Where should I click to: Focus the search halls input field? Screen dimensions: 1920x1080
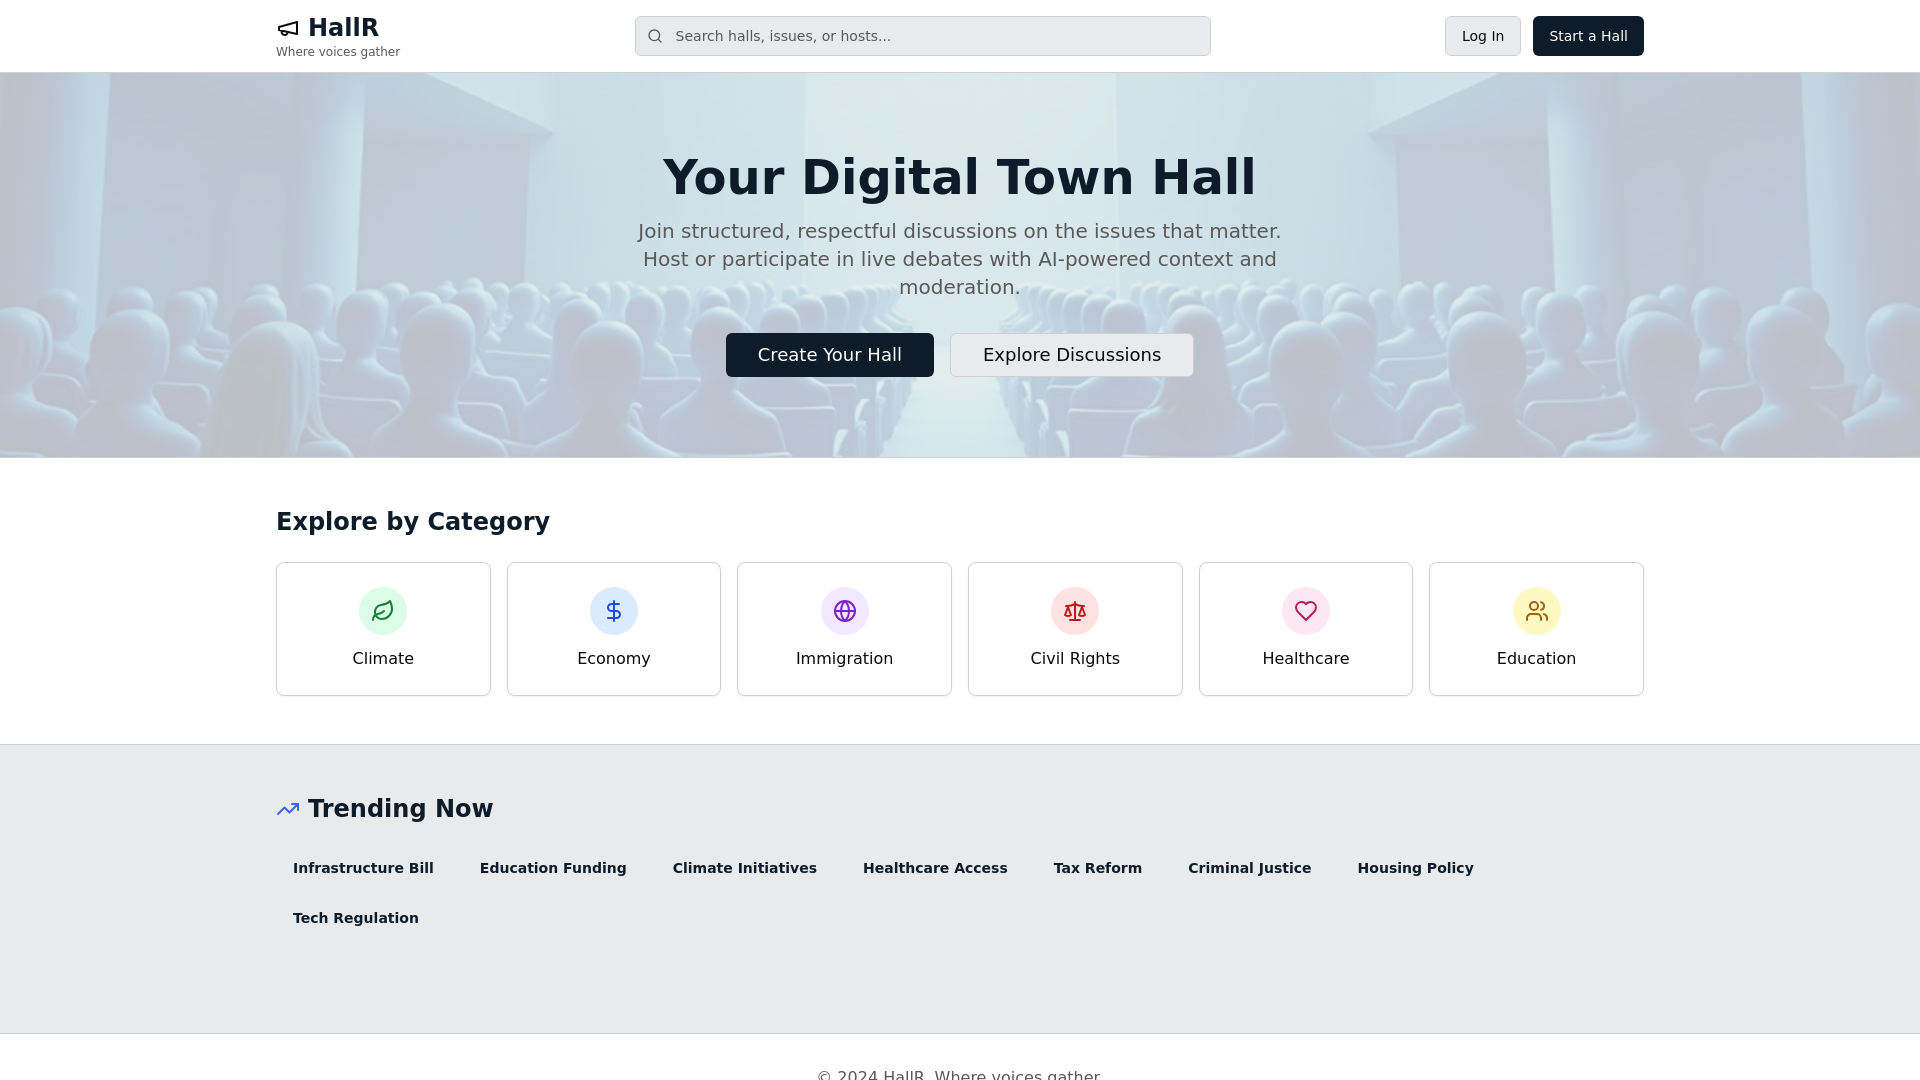(922, 36)
